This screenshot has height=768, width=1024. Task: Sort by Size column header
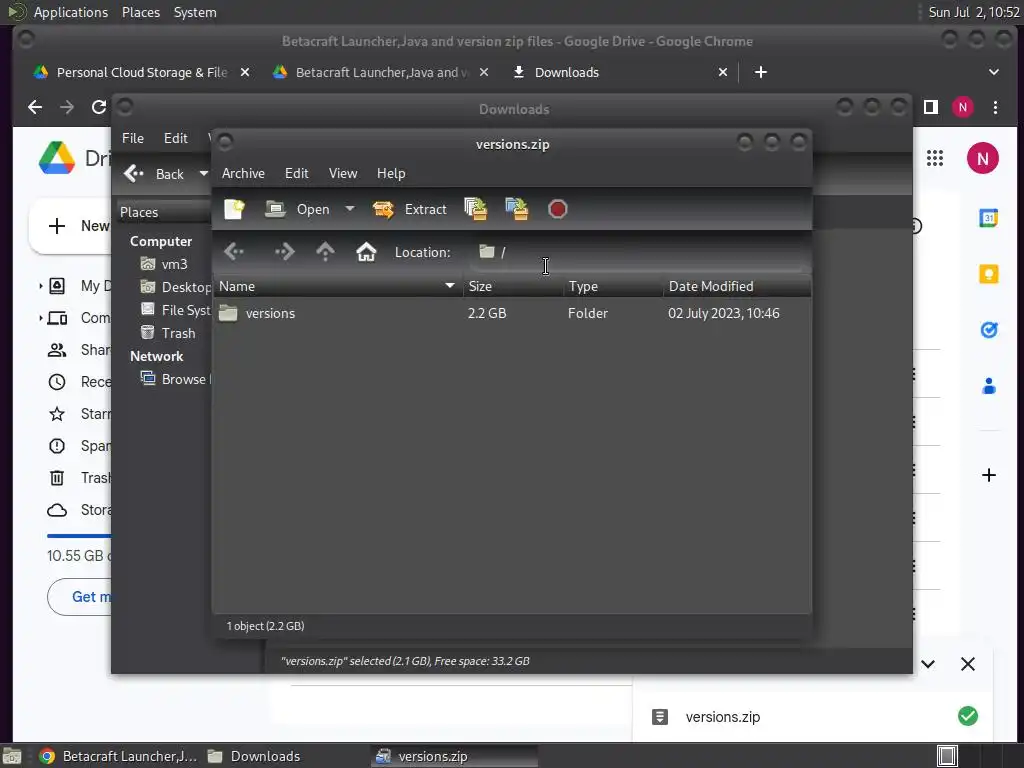coord(513,286)
